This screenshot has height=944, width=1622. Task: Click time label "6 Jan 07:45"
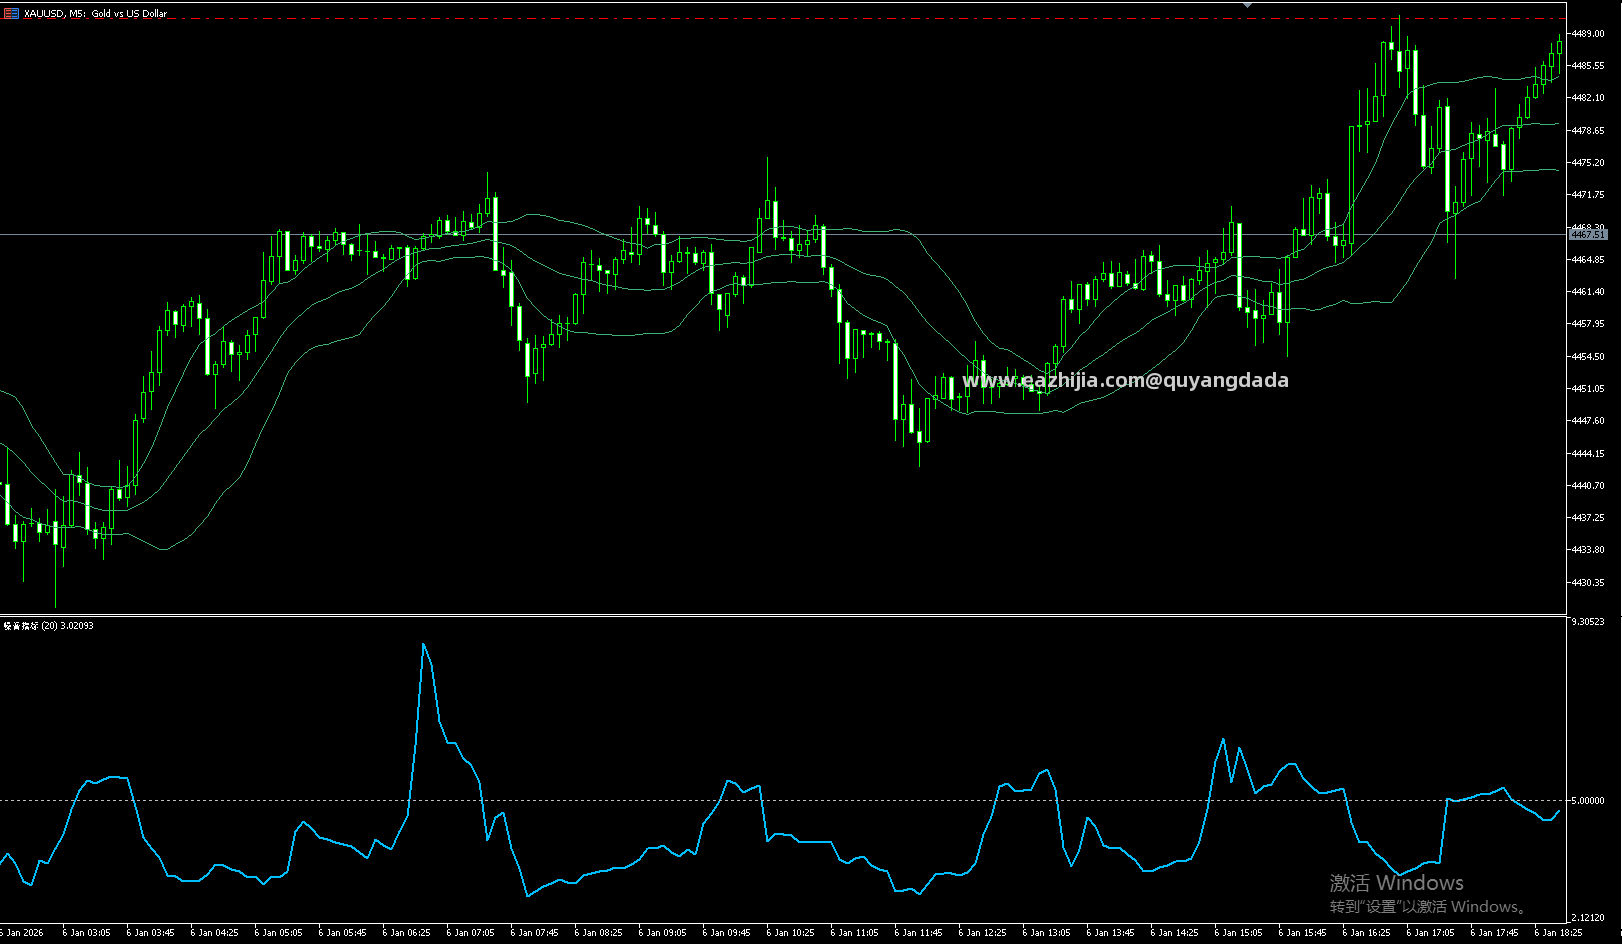534,933
